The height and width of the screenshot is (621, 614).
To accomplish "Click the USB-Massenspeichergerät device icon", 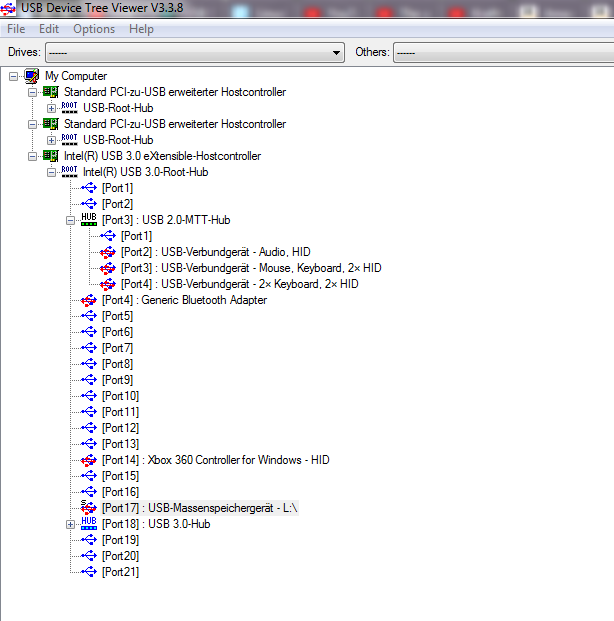I will (x=88, y=507).
